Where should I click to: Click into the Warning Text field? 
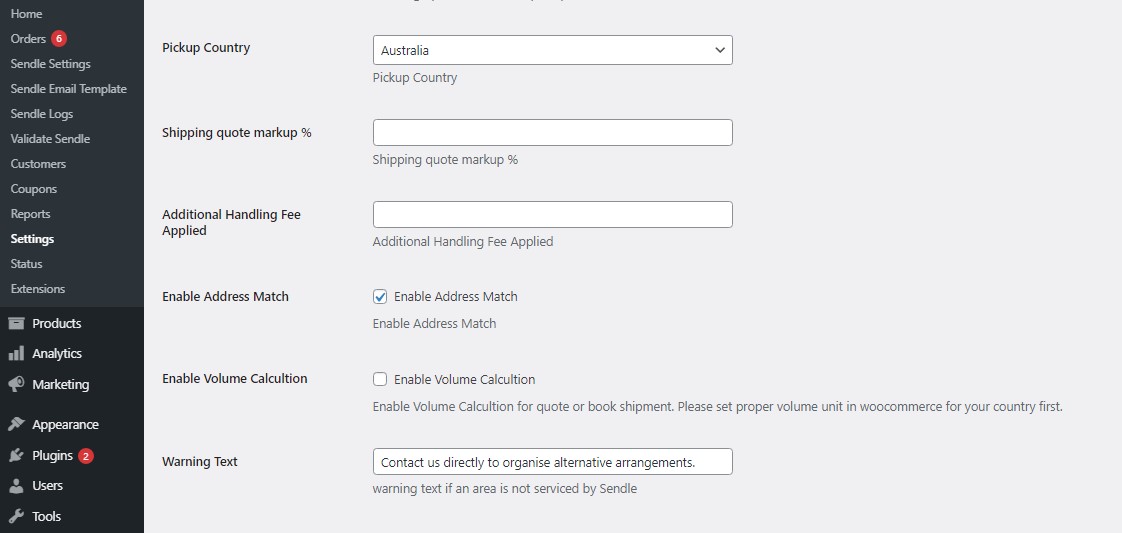(552, 461)
